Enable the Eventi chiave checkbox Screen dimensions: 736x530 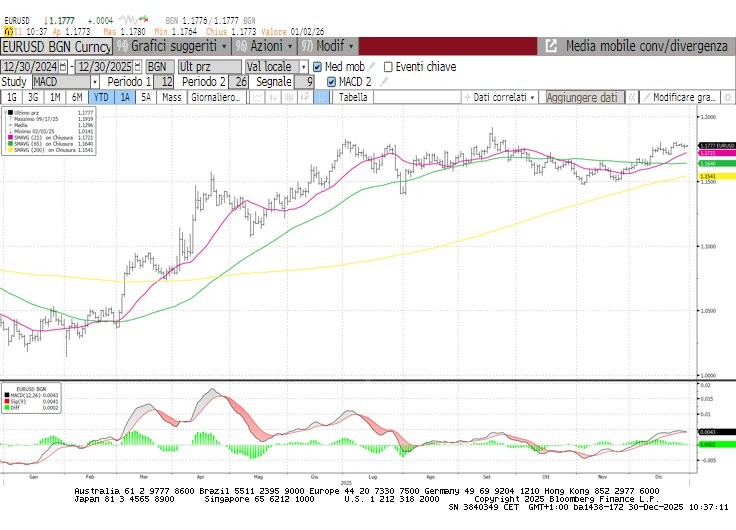click(389, 67)
